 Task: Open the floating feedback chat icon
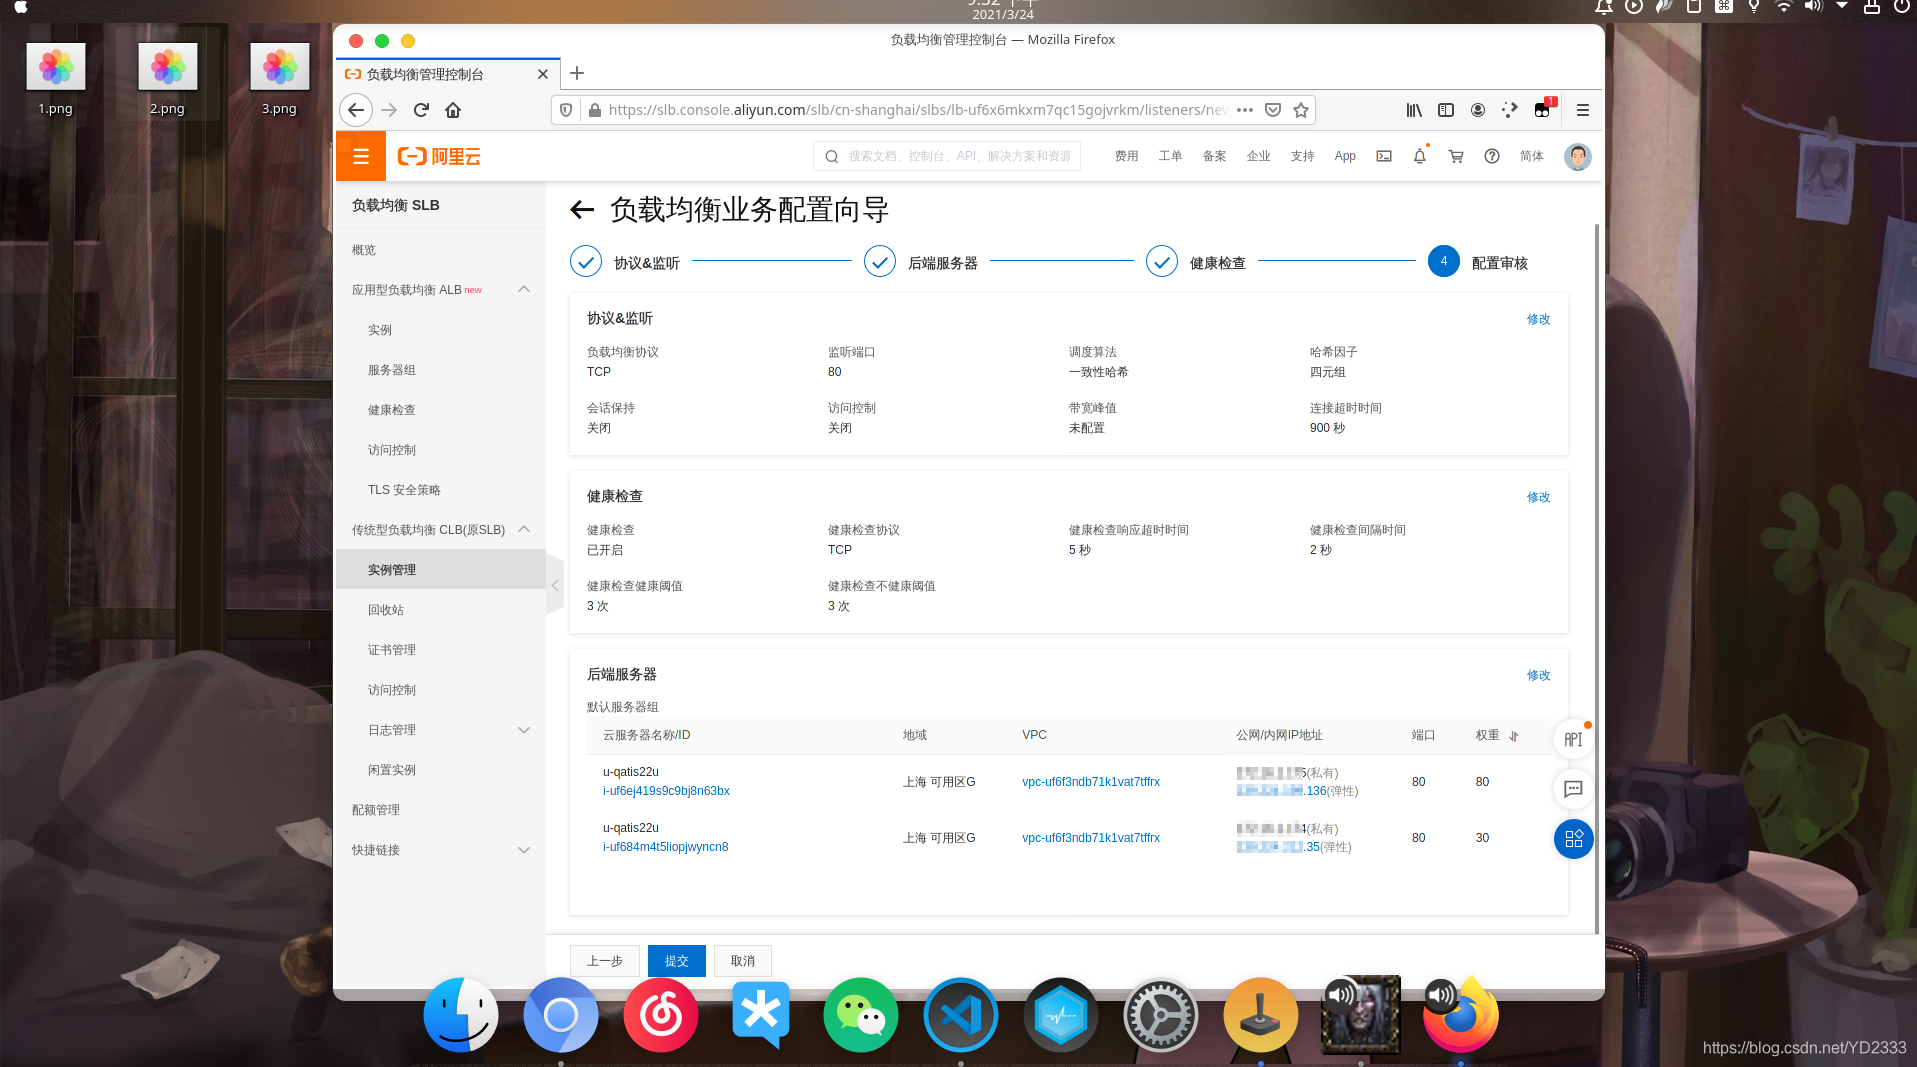tap(1573, 789)
